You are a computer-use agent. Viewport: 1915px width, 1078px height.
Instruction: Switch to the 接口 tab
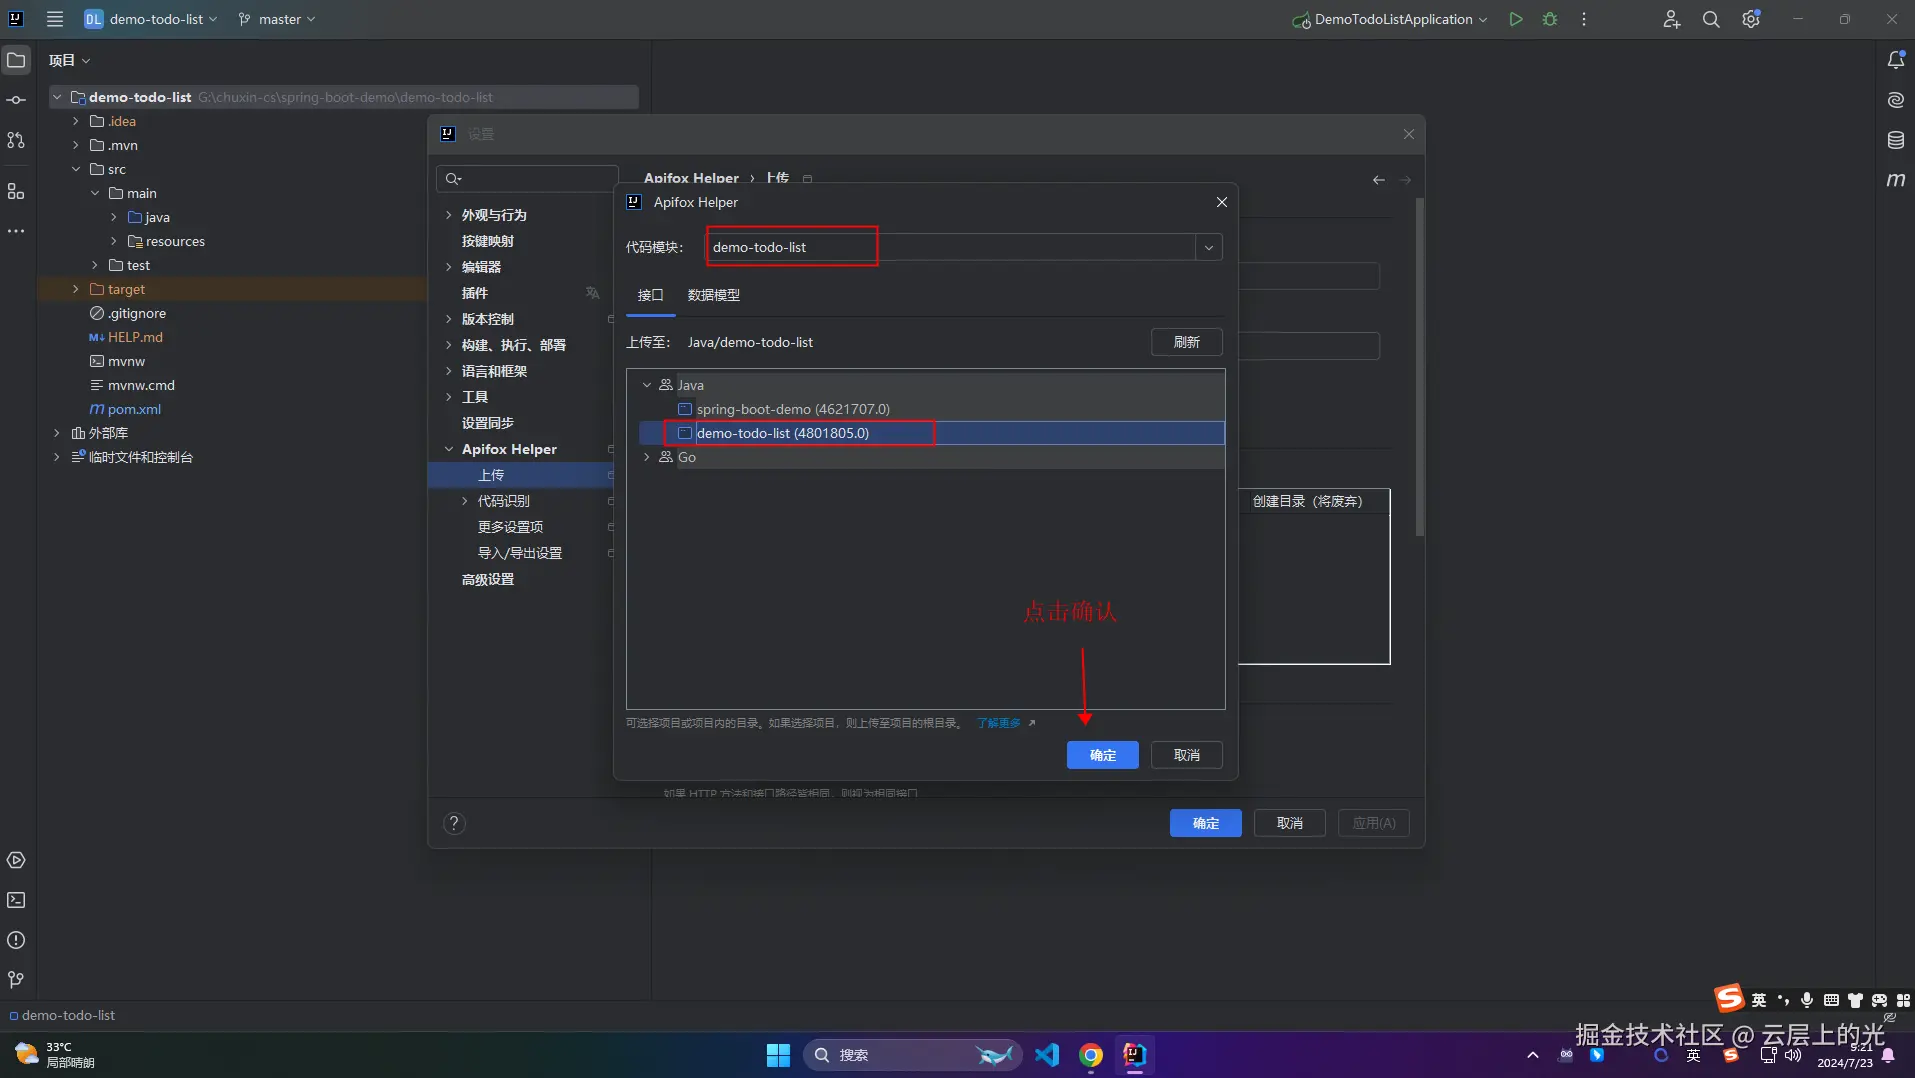pyautogui.click(x=651, y=295)
